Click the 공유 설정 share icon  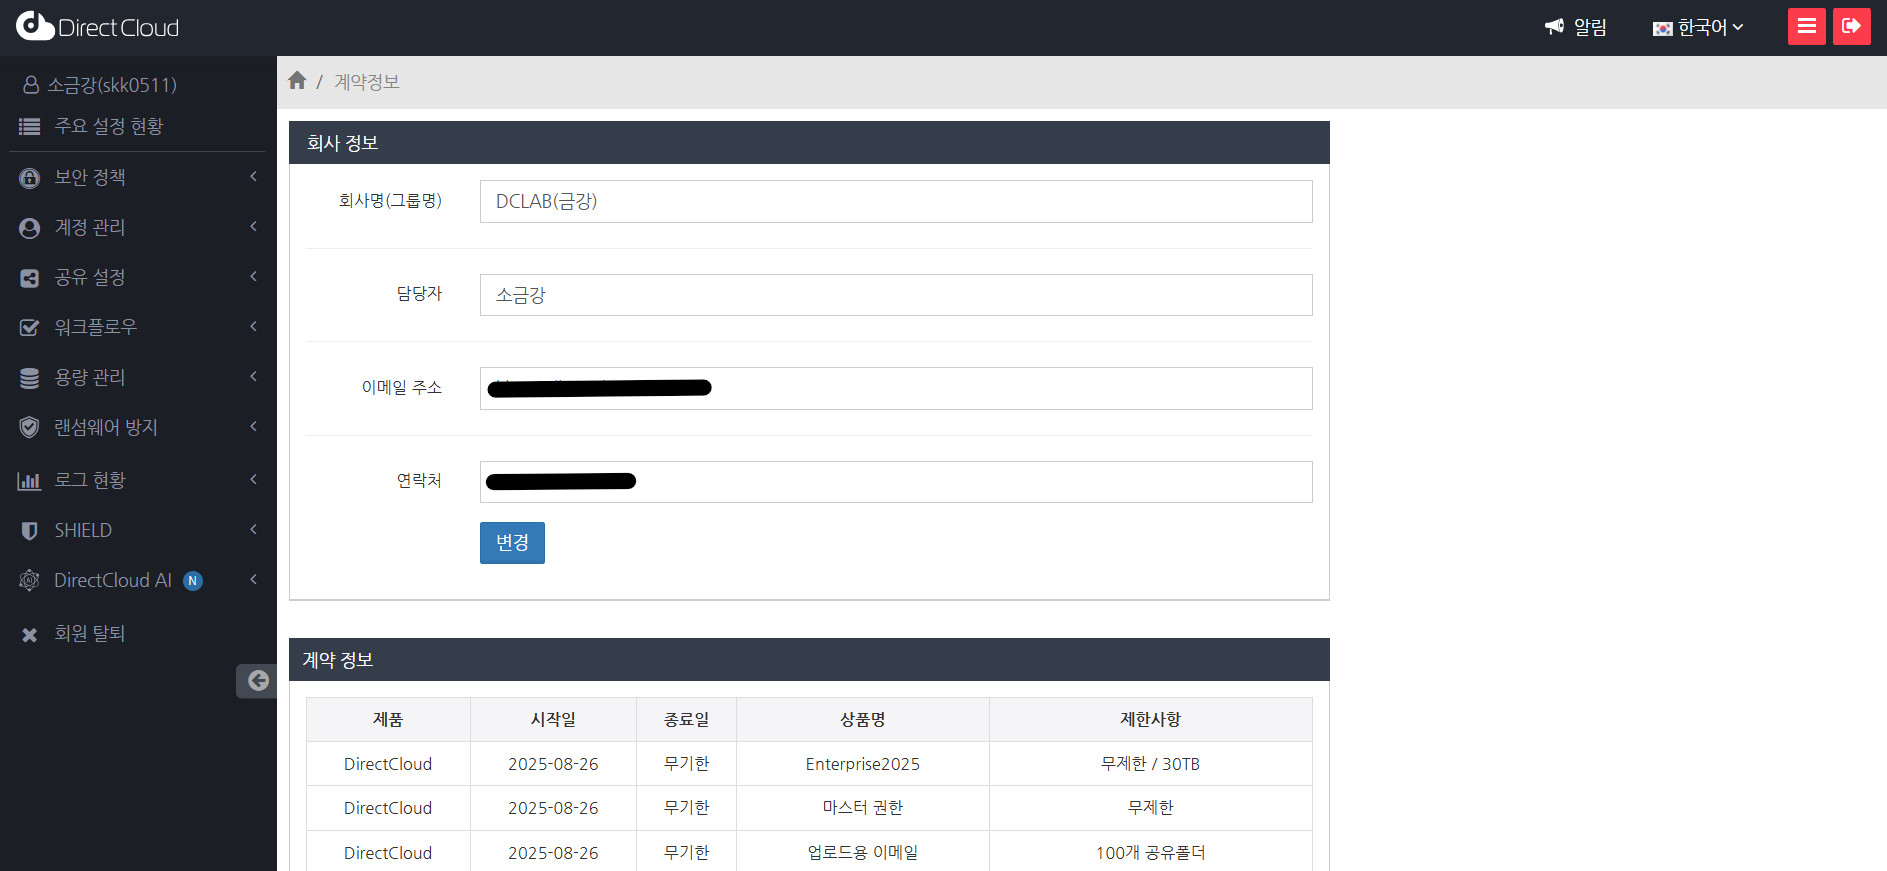click(30, 278)
